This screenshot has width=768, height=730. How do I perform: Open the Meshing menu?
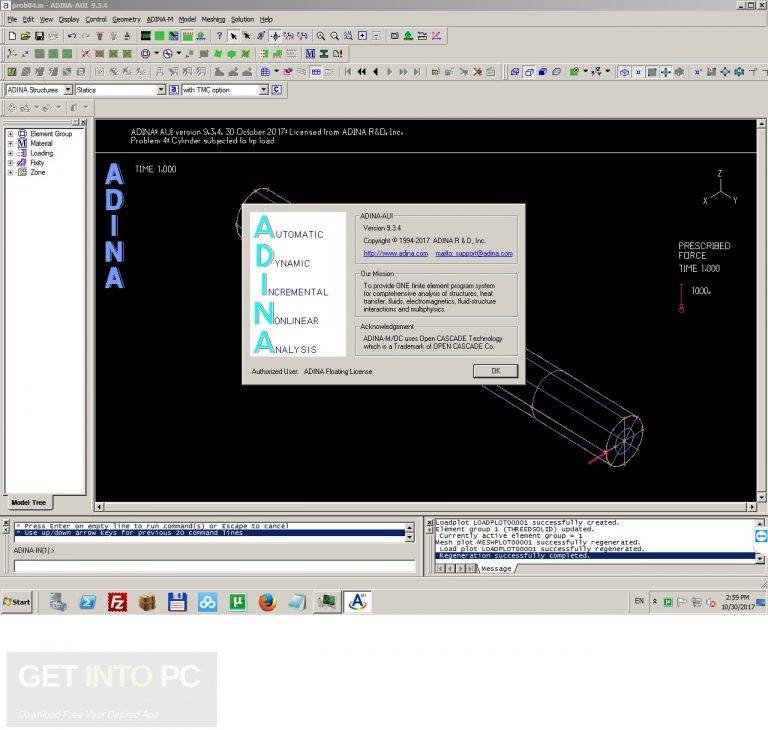(x=214, y=20)
